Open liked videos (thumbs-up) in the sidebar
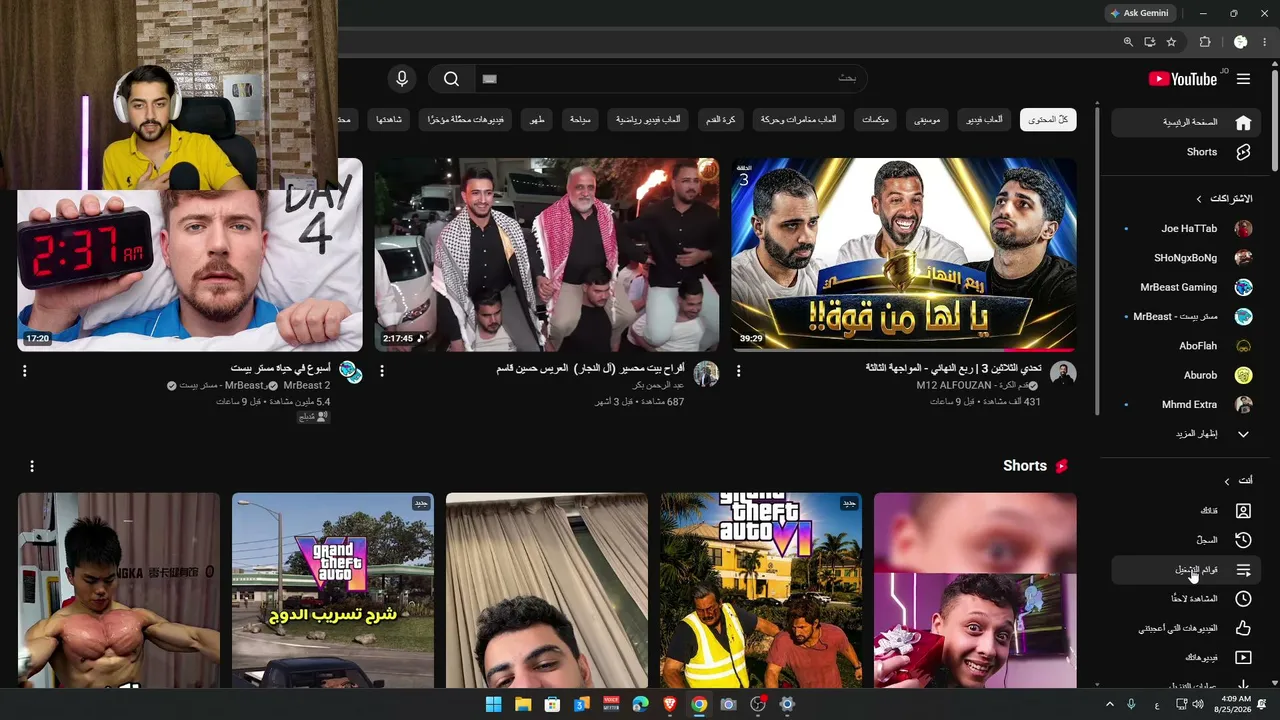 [x=1186, y=628]
